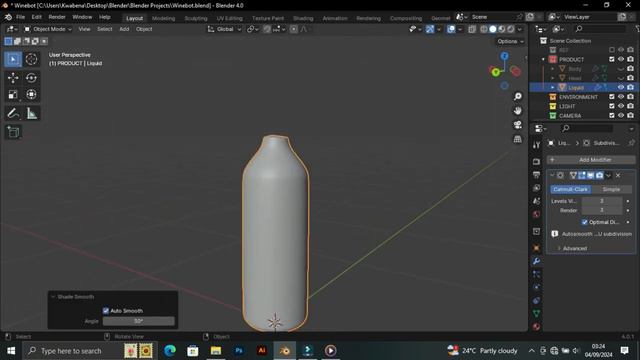Screen dimensions: 640x360
Task: Switch to the Modeling workspace tab
Action: 163,18
